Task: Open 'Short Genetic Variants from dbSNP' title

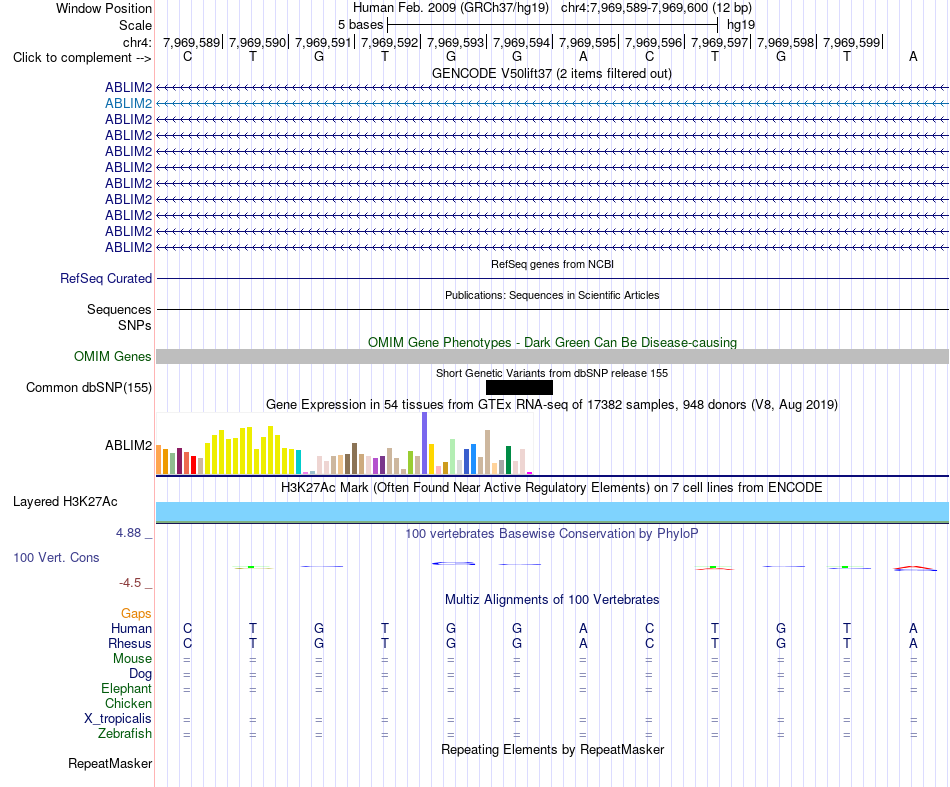Action: pos(551,373)
